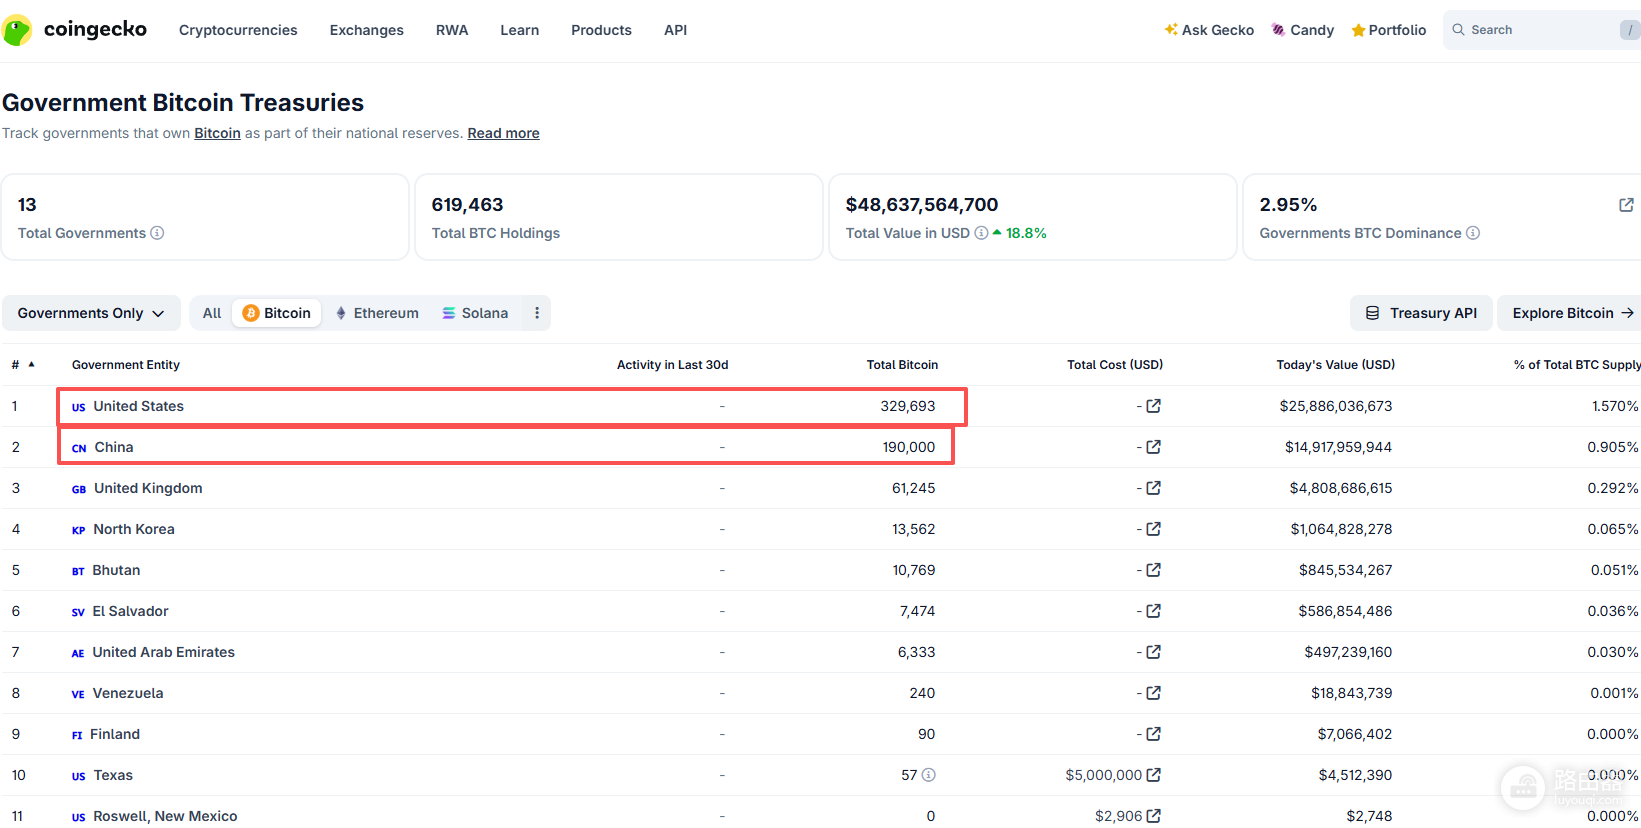This screenshot has width=1641, height=828.
Task: Switch to the Ethereum tab
Action: [x=377, y=313]
